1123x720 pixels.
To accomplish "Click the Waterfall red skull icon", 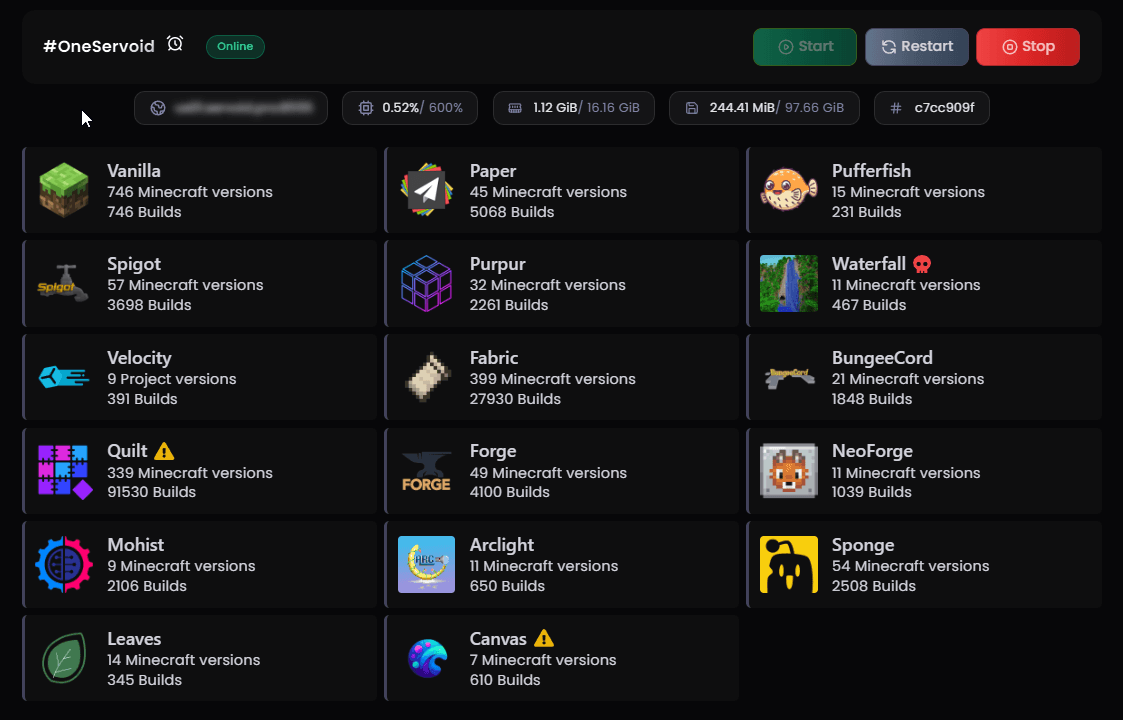I will pos(922,264).
